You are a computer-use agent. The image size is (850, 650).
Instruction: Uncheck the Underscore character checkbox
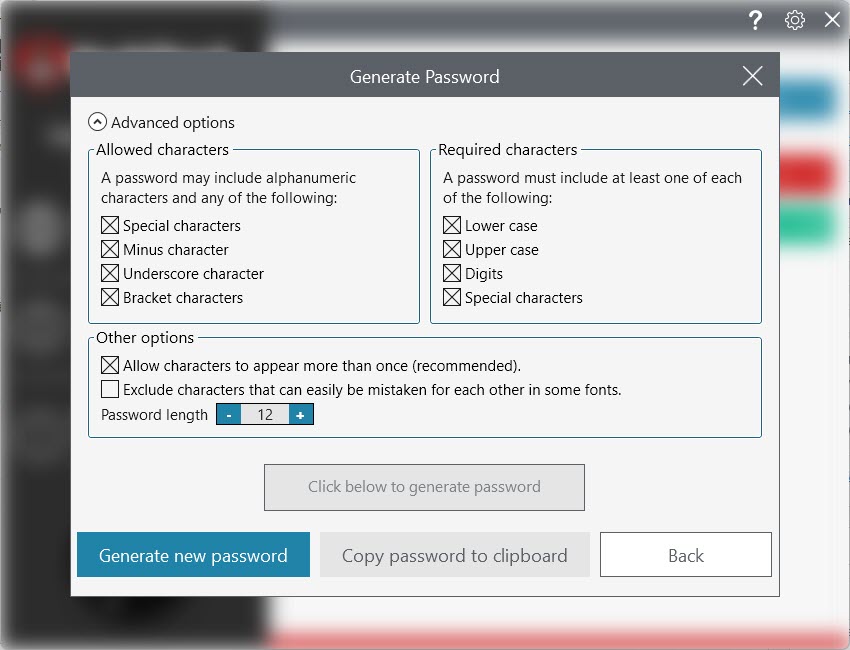(110, 273)
